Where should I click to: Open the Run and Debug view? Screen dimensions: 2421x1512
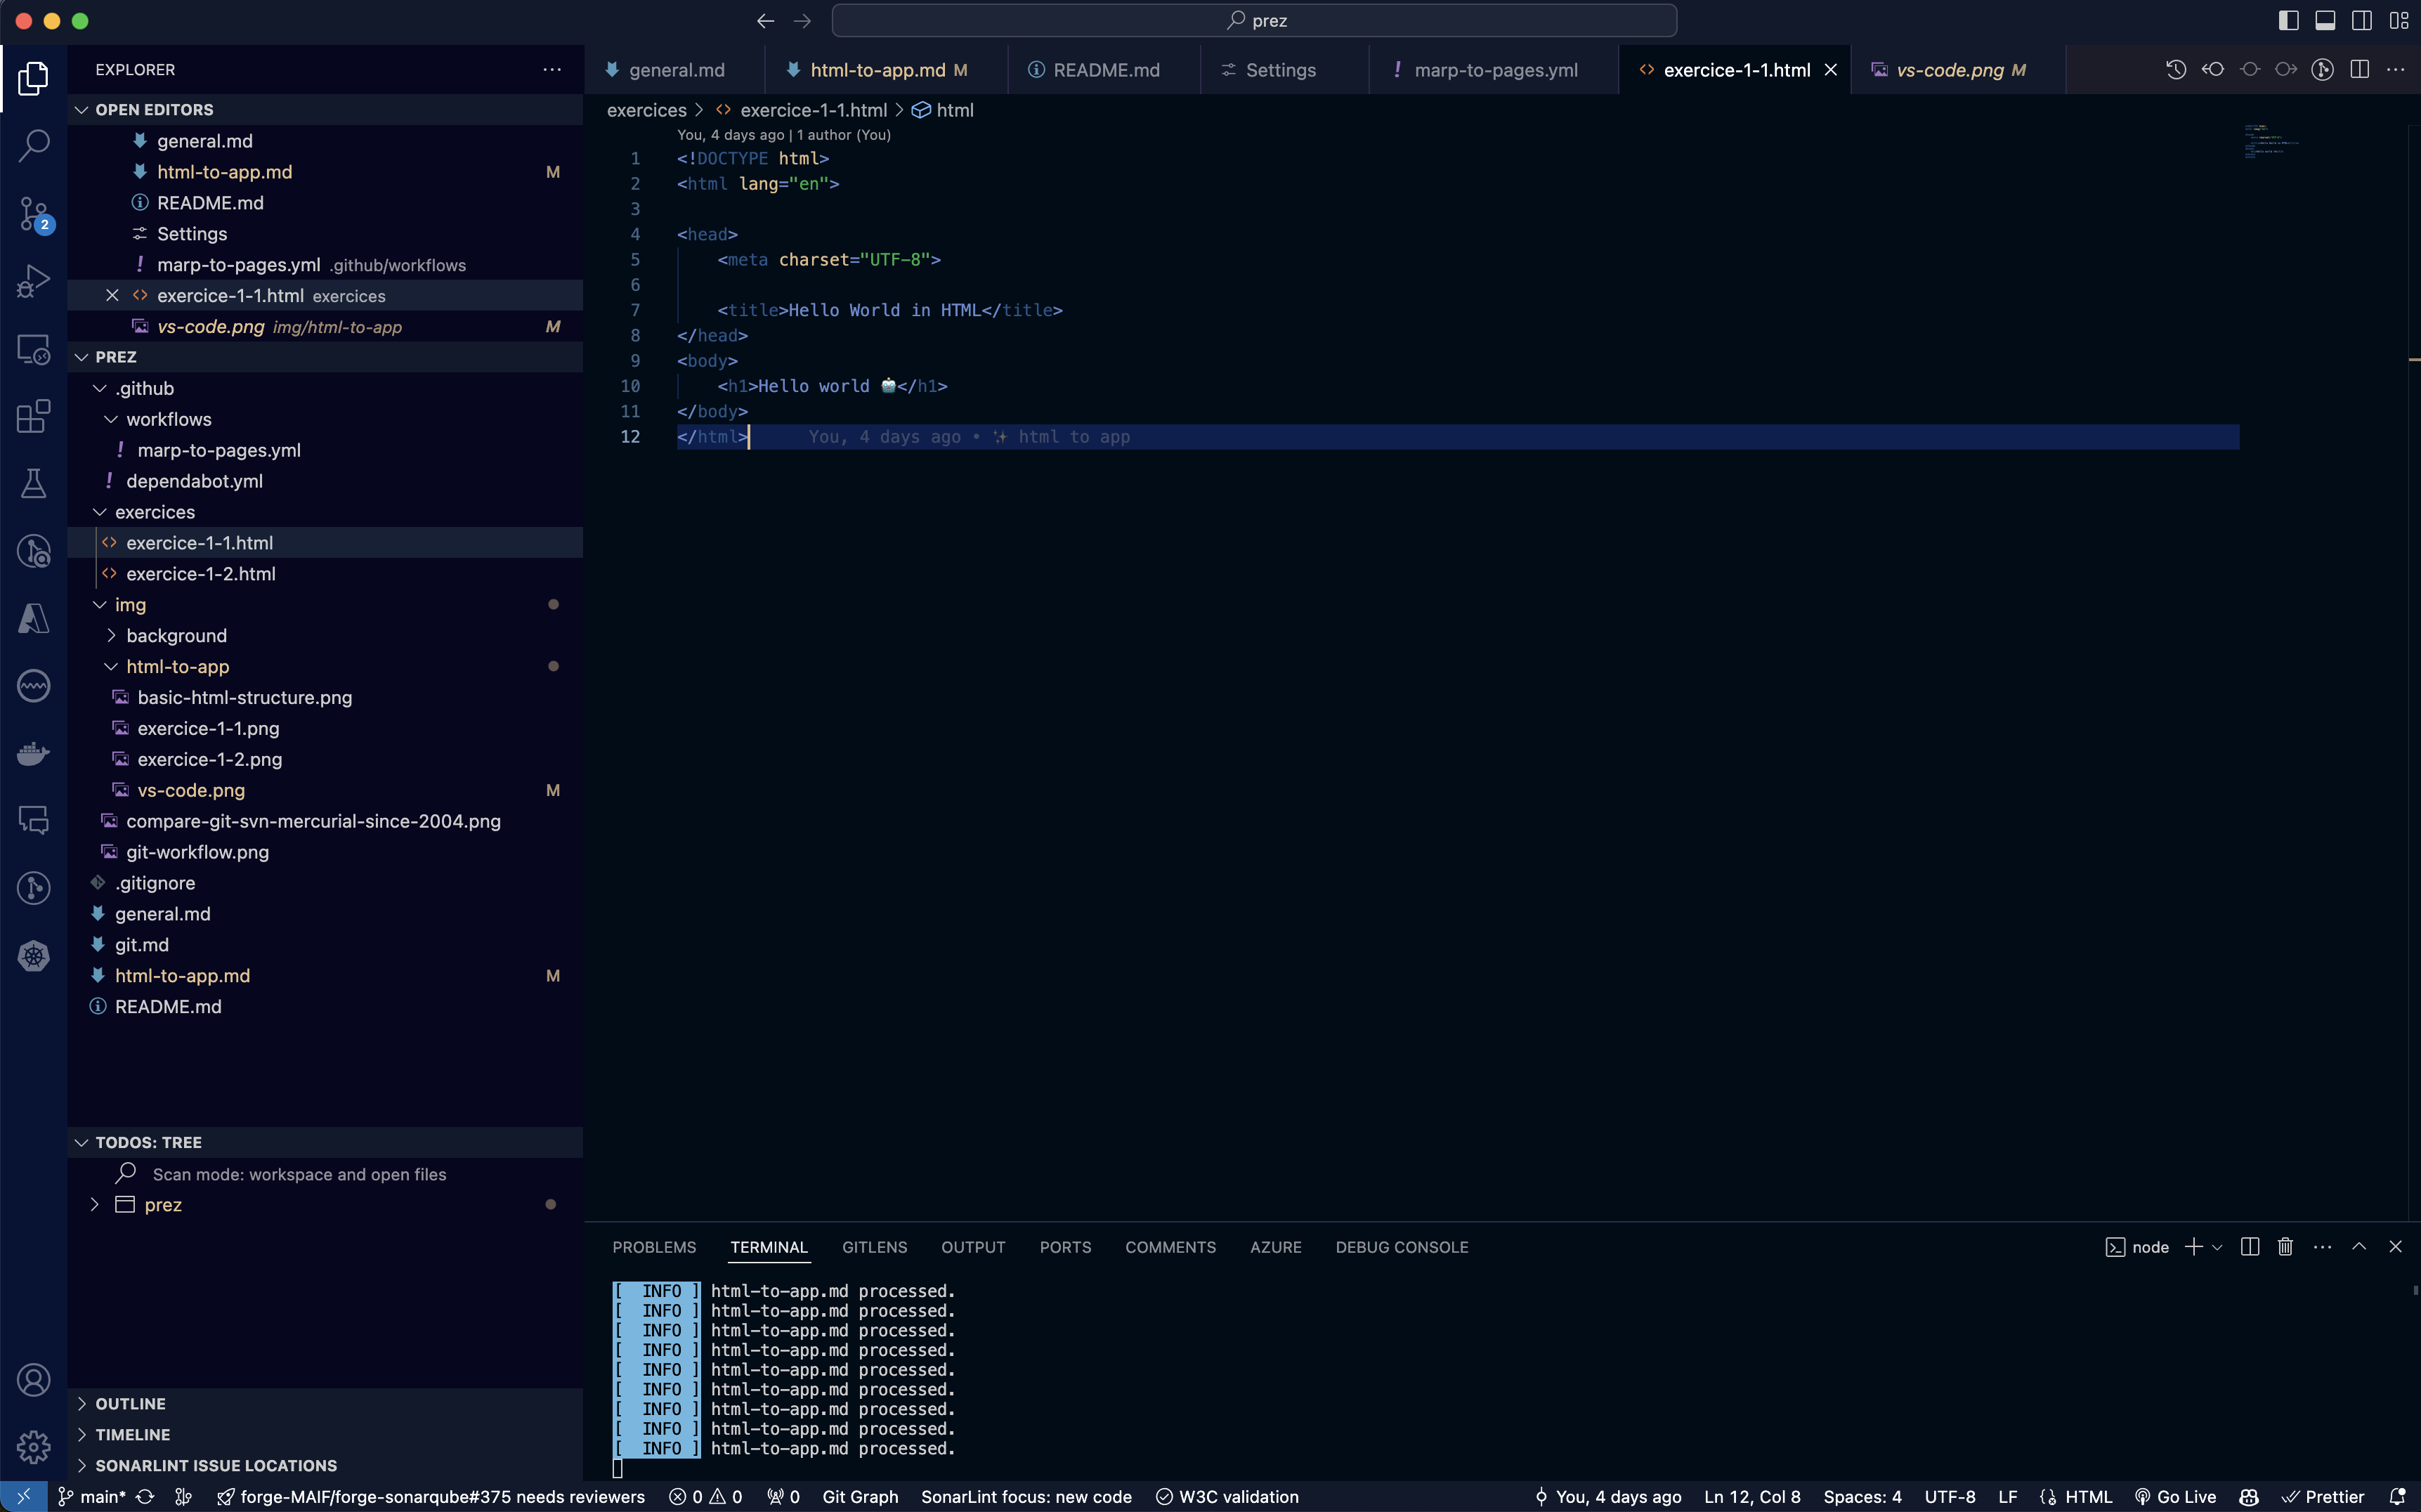pyautogui.click(x=33, y=281)
